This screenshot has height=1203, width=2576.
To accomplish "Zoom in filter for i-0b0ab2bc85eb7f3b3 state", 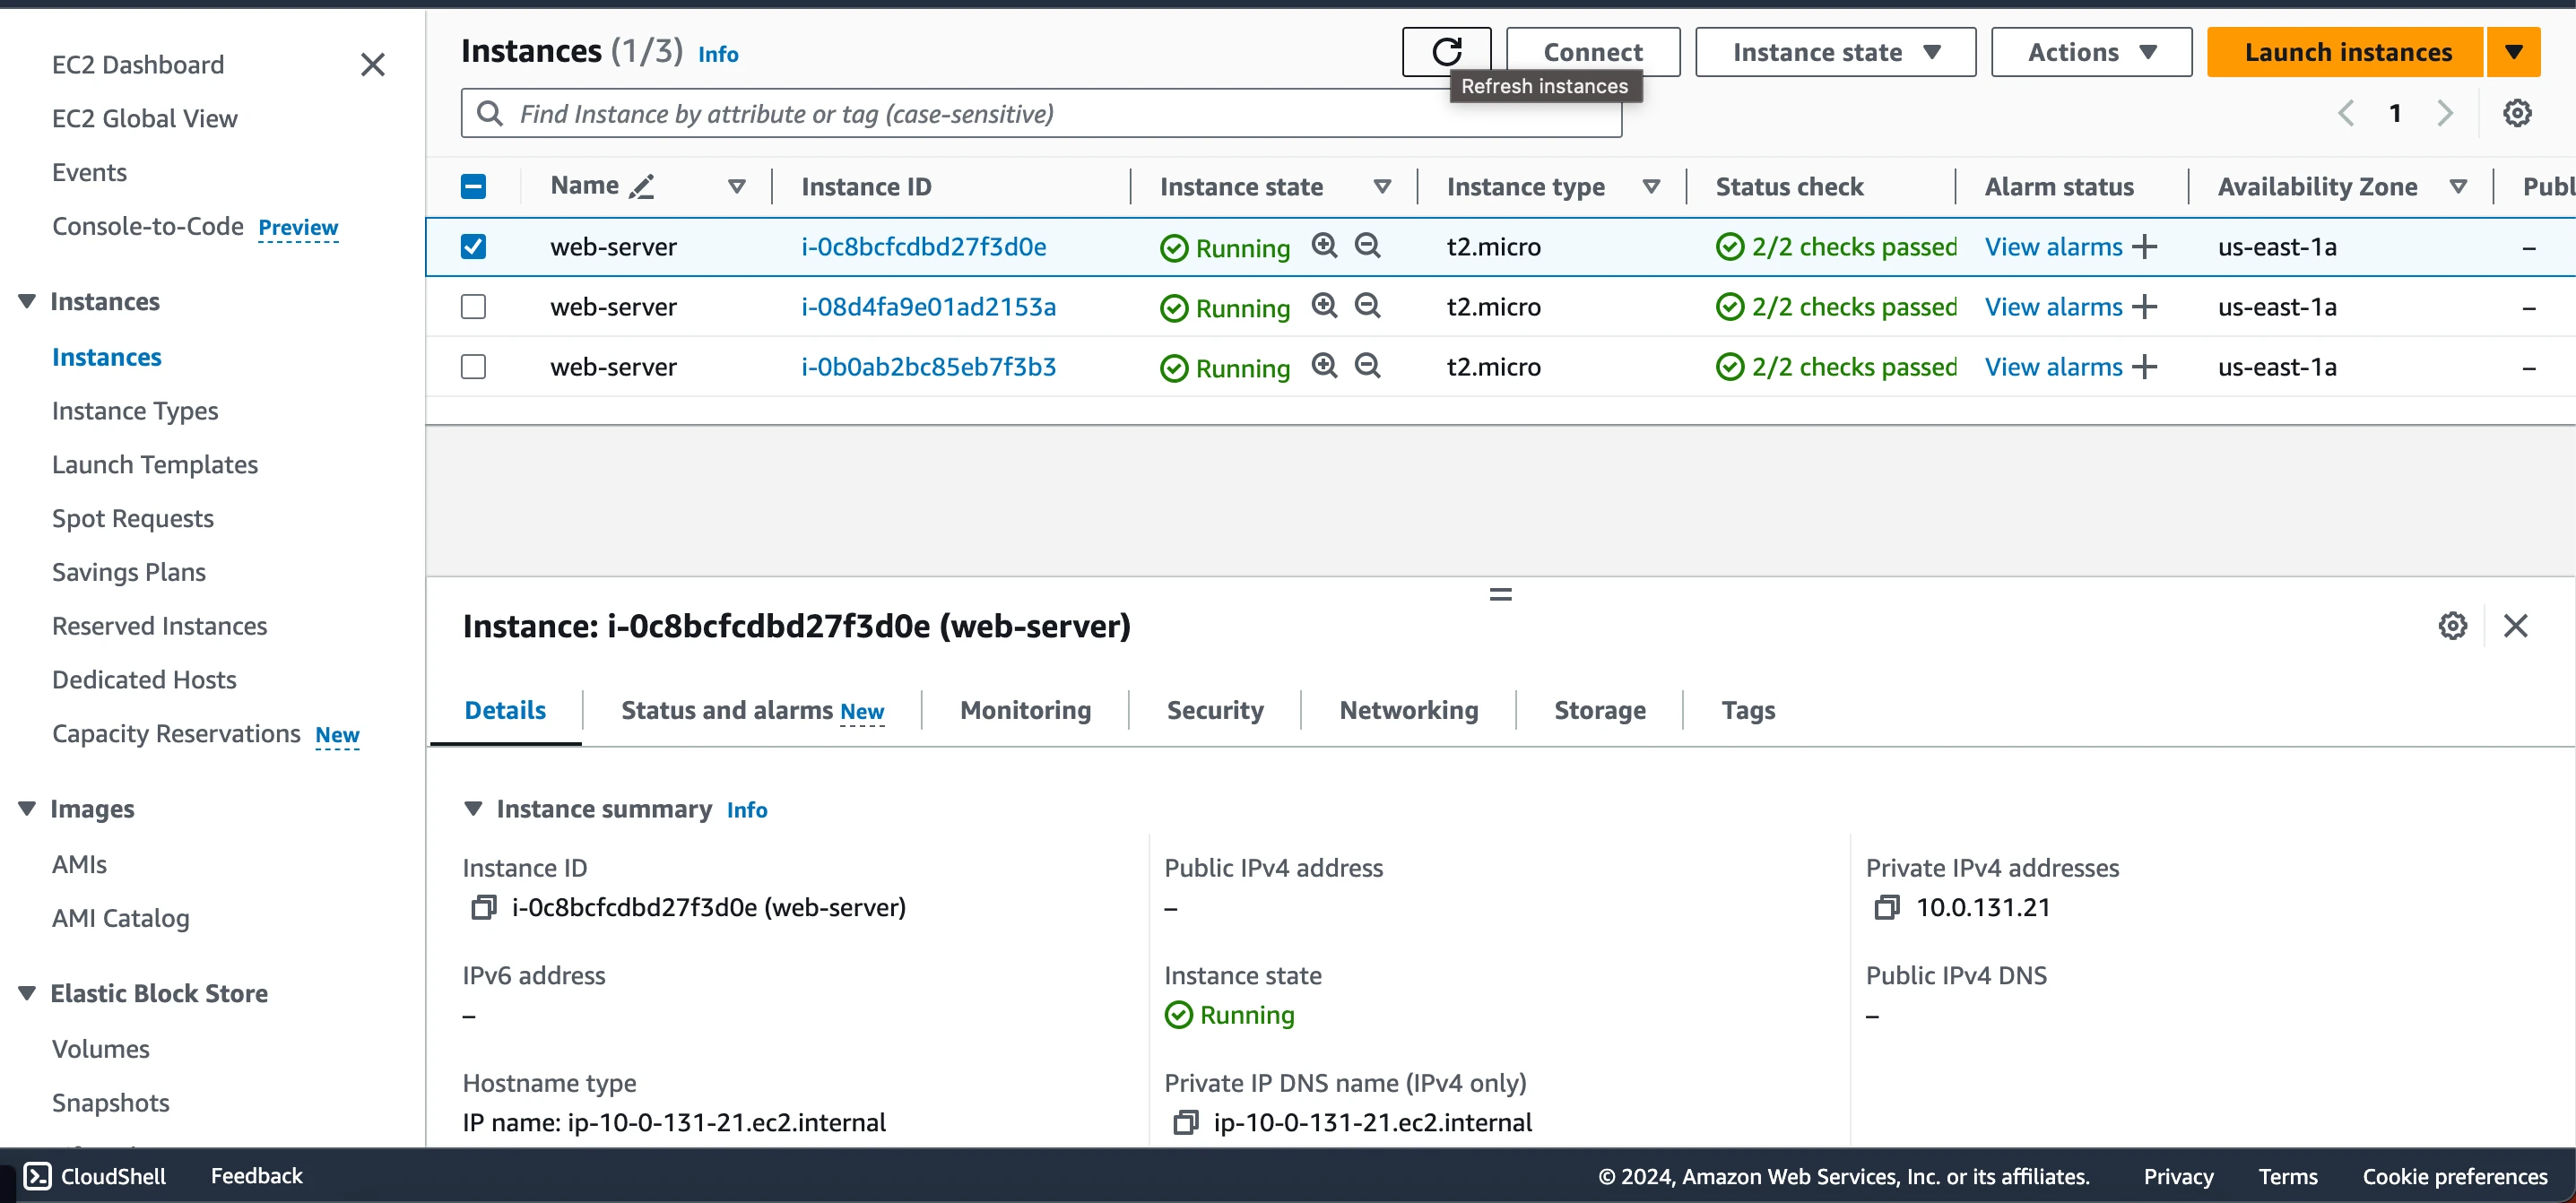I will (x=1324, y=365).
